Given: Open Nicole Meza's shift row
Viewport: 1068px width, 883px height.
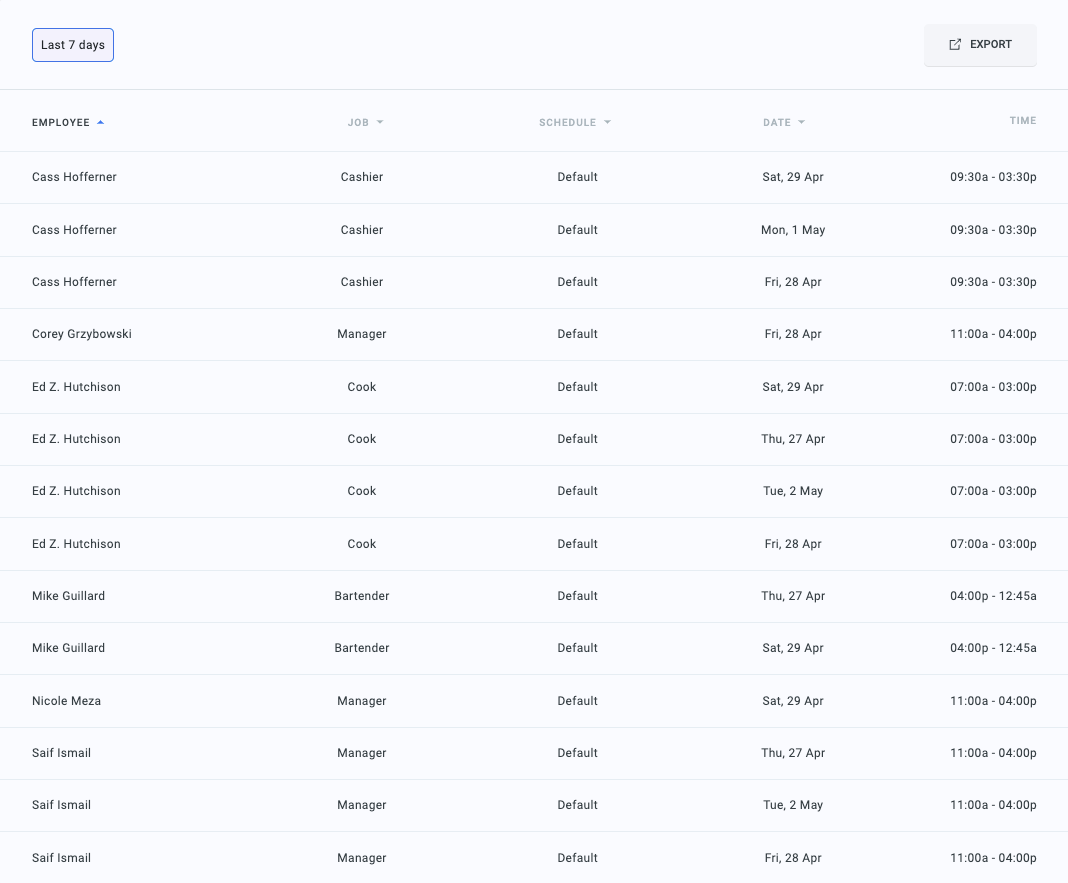Looking at the screenshot, I should tap(66, 701).
